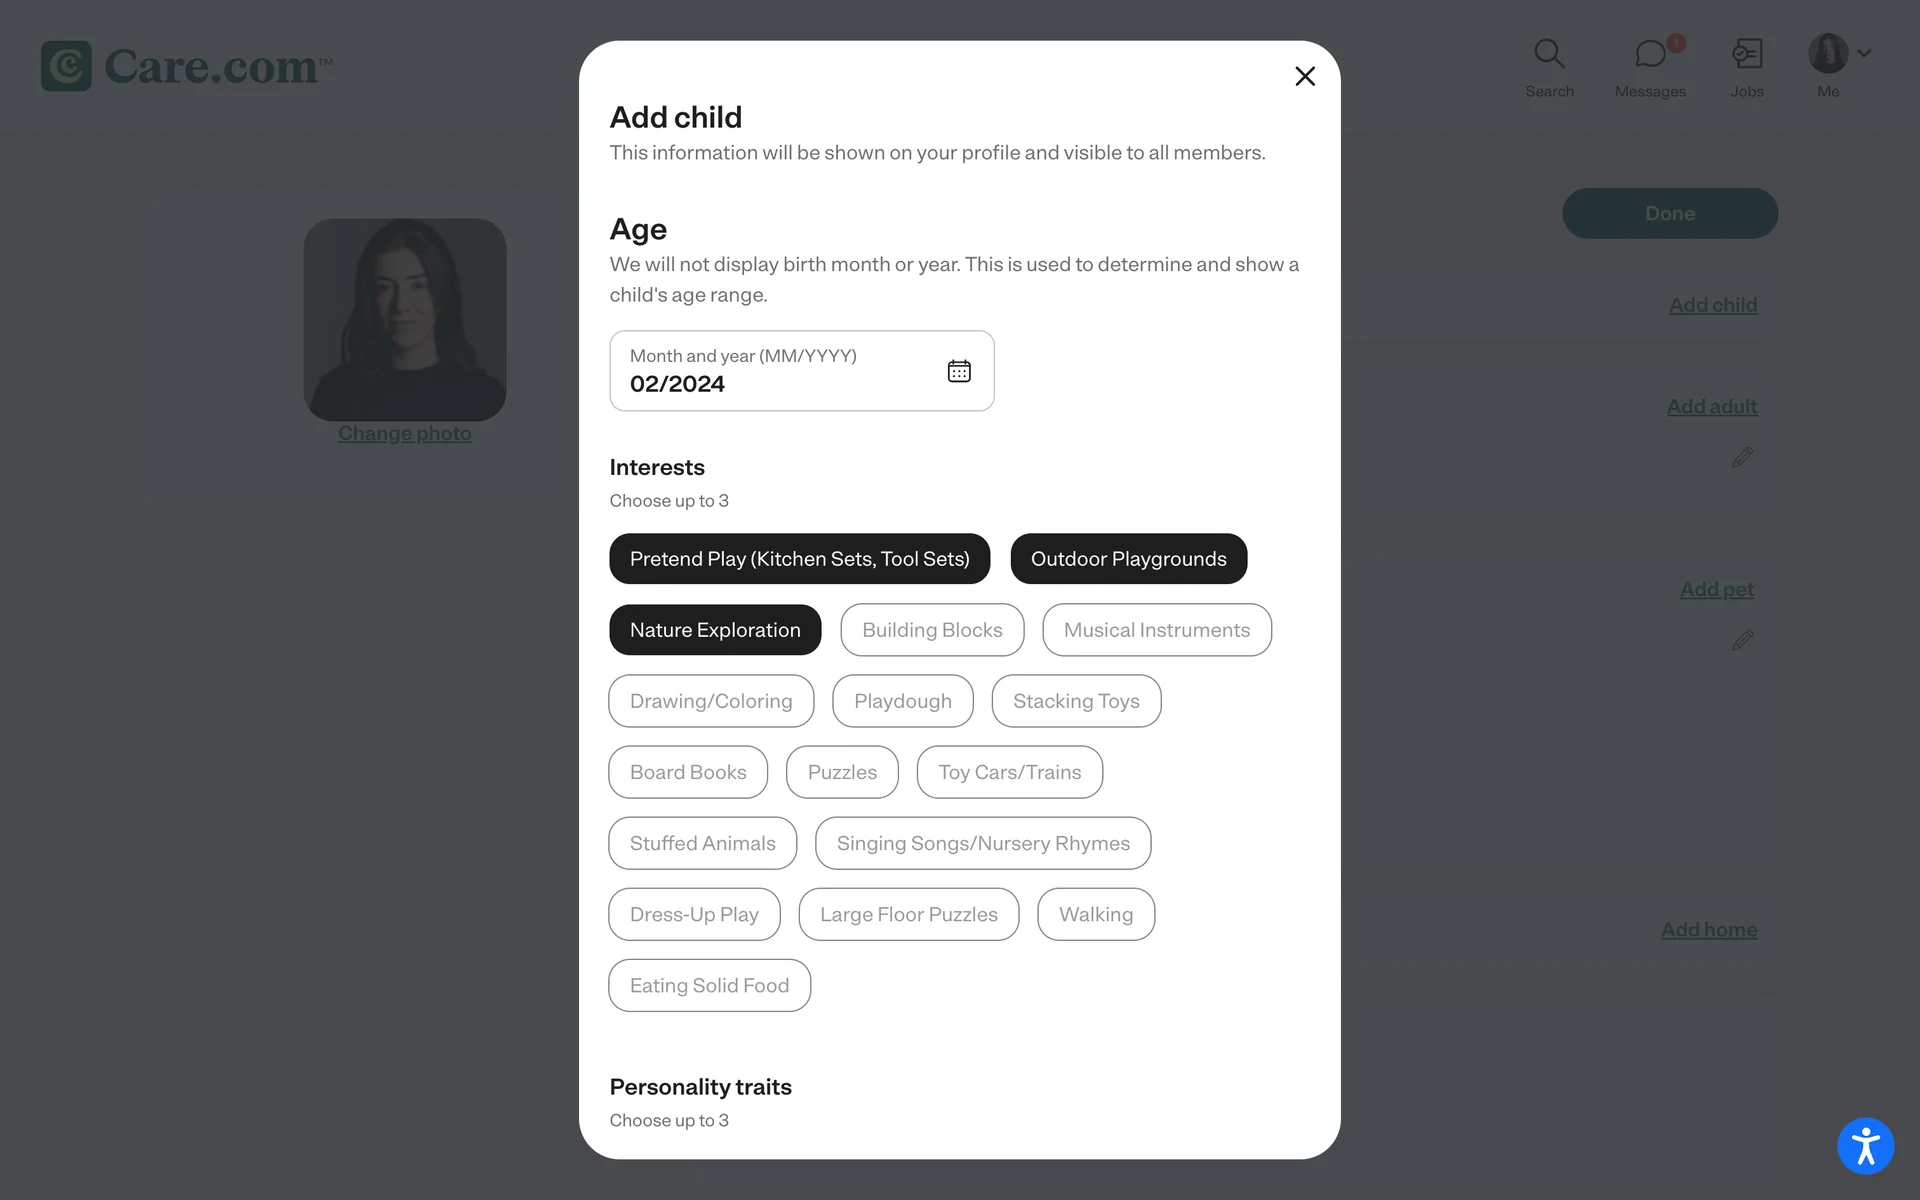Expand the Me account dropdown arrow
The width and height of the screenshot is (1920, 1200).
click(1864, 53)
